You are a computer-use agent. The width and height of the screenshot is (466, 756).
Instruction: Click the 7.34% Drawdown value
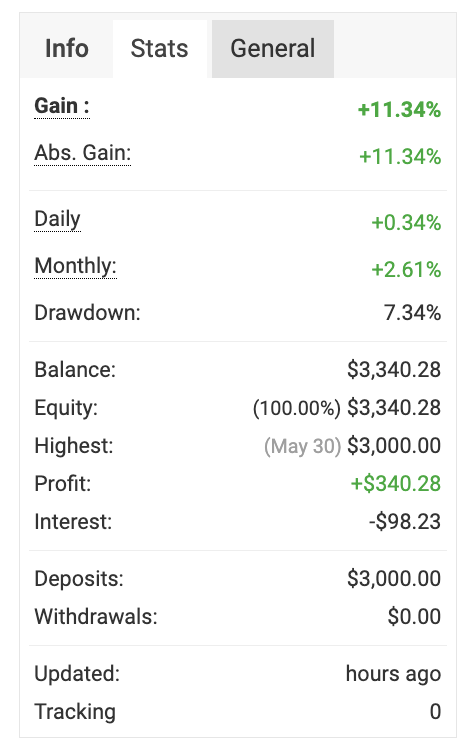pyautogui.click(x=413, y=312)
